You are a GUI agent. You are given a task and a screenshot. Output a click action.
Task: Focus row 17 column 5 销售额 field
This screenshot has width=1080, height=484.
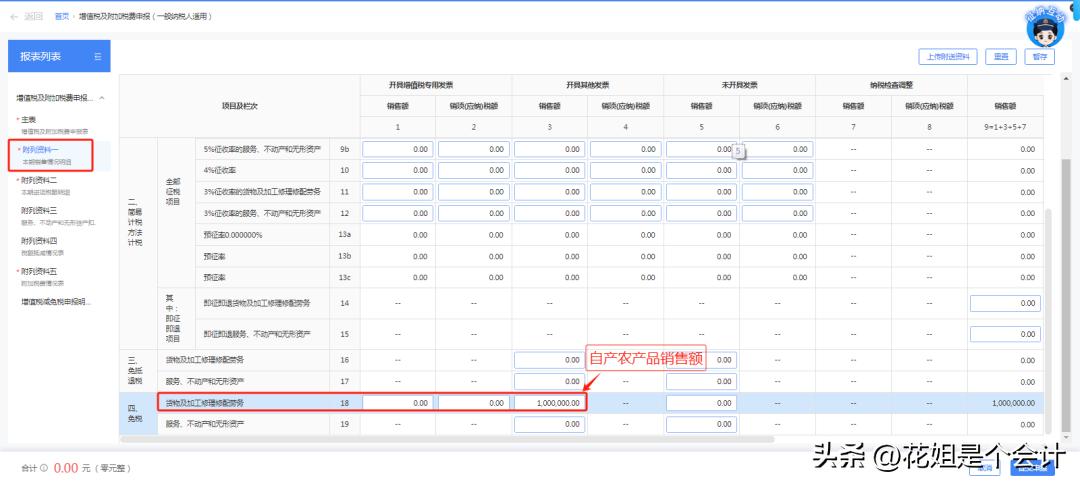701,381
